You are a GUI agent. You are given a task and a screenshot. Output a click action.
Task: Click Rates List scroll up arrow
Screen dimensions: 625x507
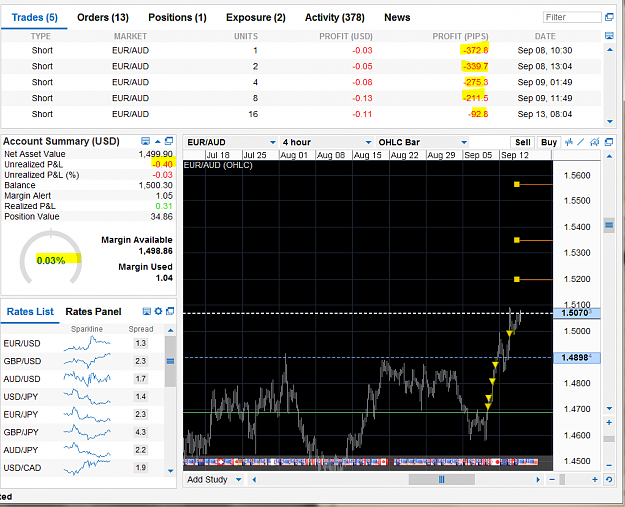pos(171,330)
